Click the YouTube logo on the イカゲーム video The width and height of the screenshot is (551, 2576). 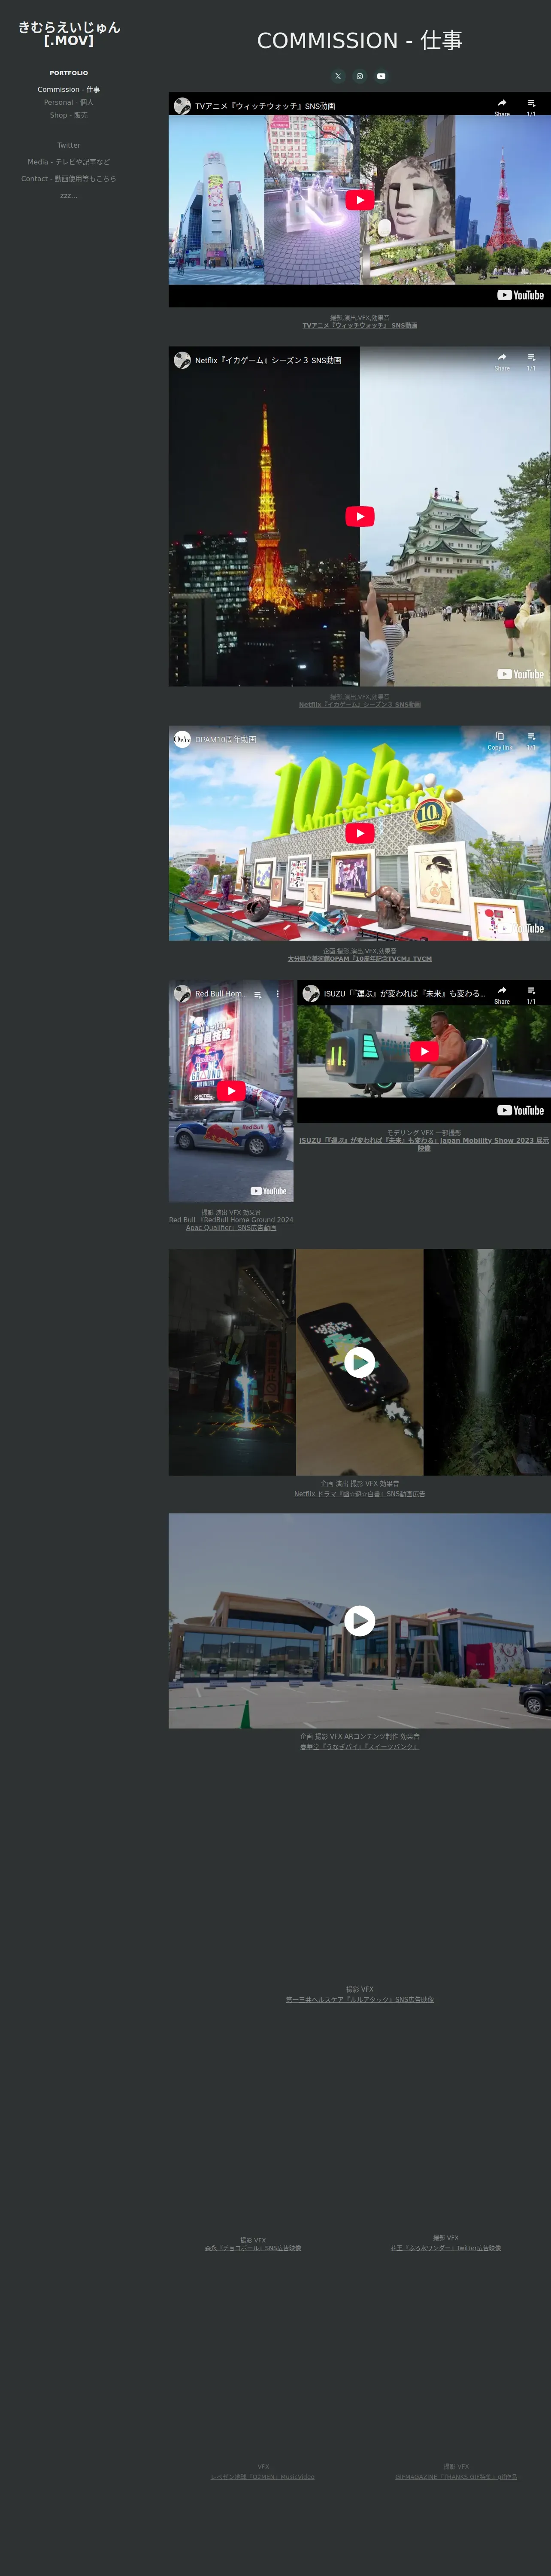[x=520, y=674]
